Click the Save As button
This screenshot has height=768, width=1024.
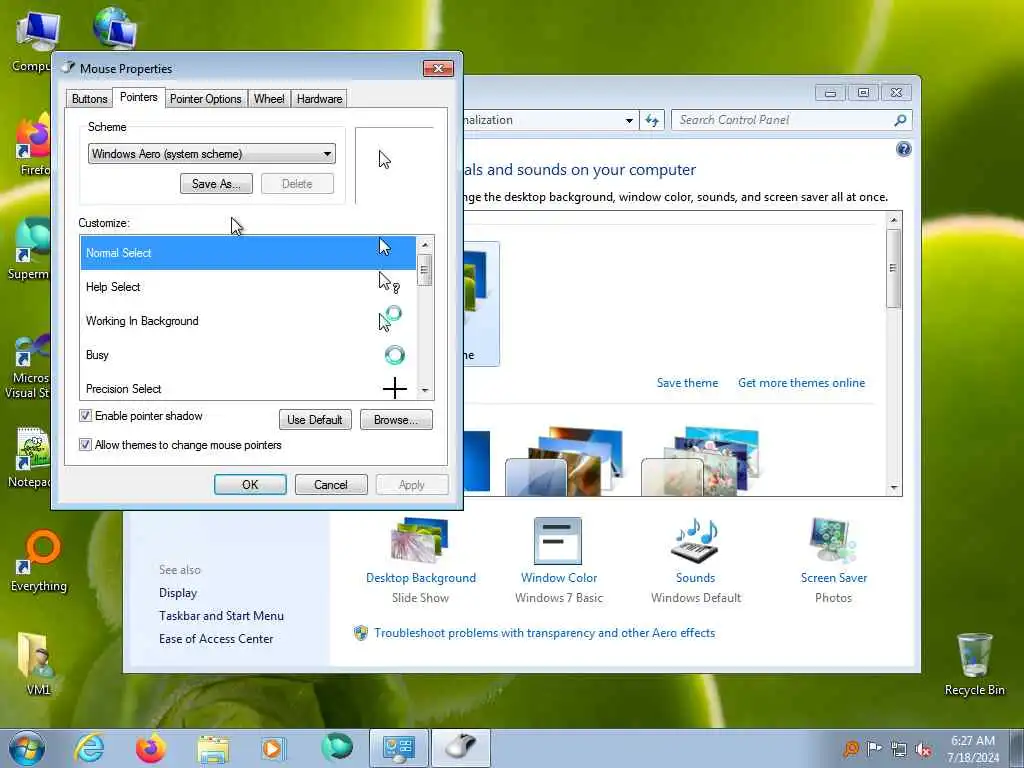click(x=216, y=184)
